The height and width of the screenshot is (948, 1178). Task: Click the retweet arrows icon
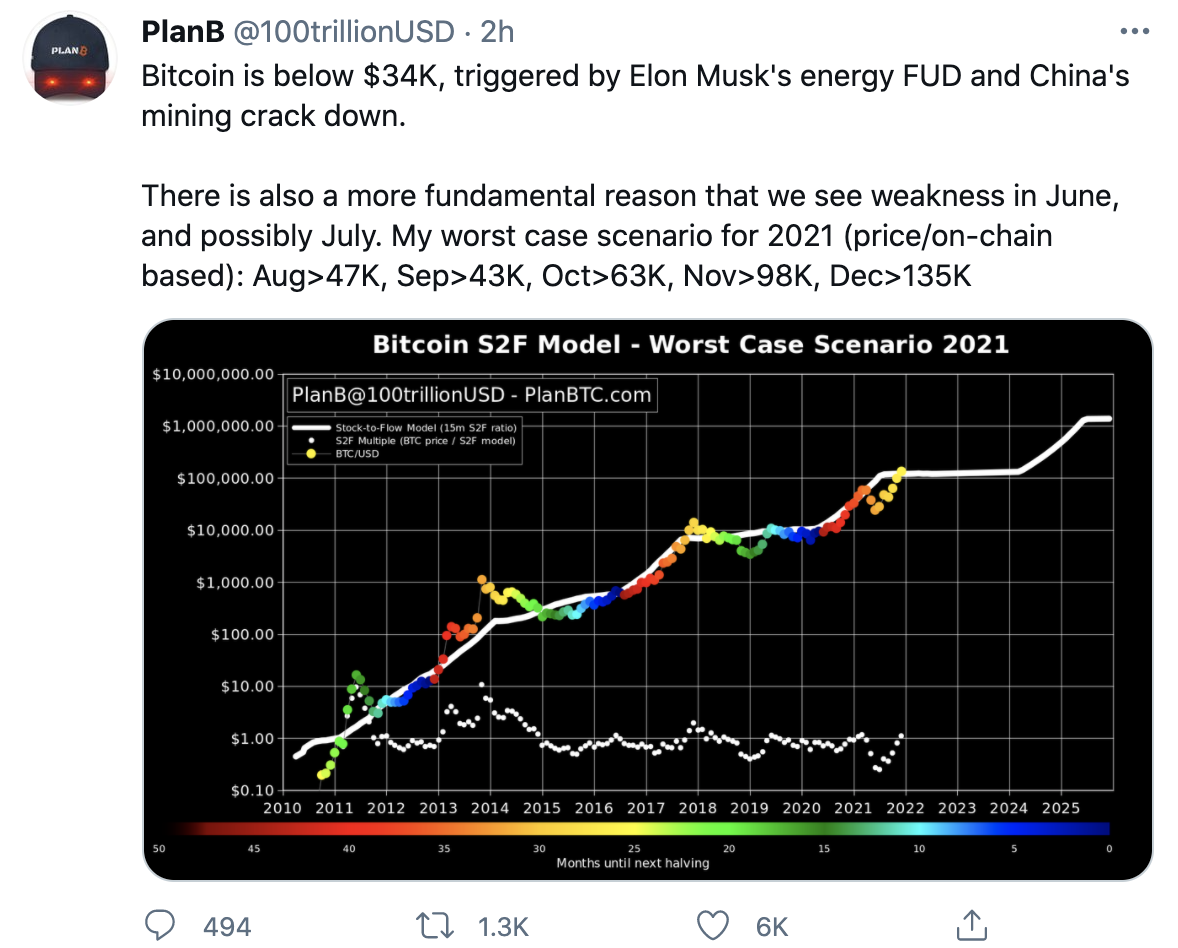coord(436,925)
